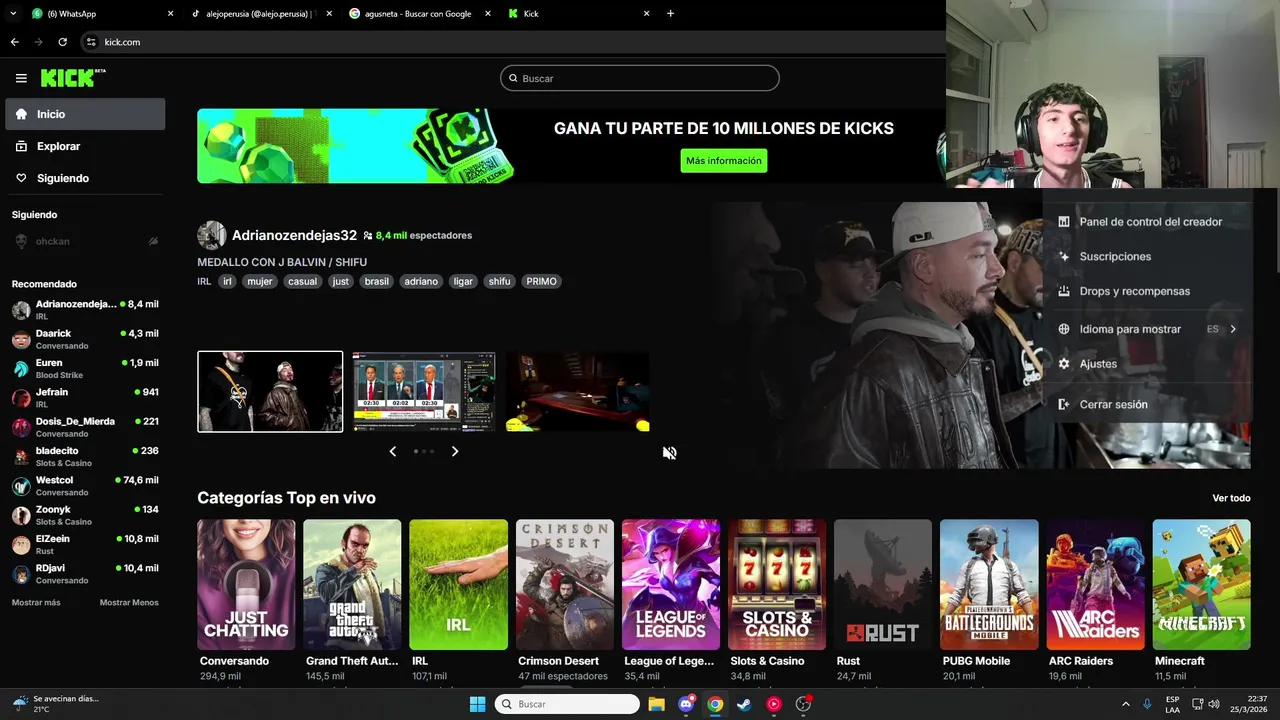Select the 'shifu' tag
1280x720 pixels.
click(499, 281)
